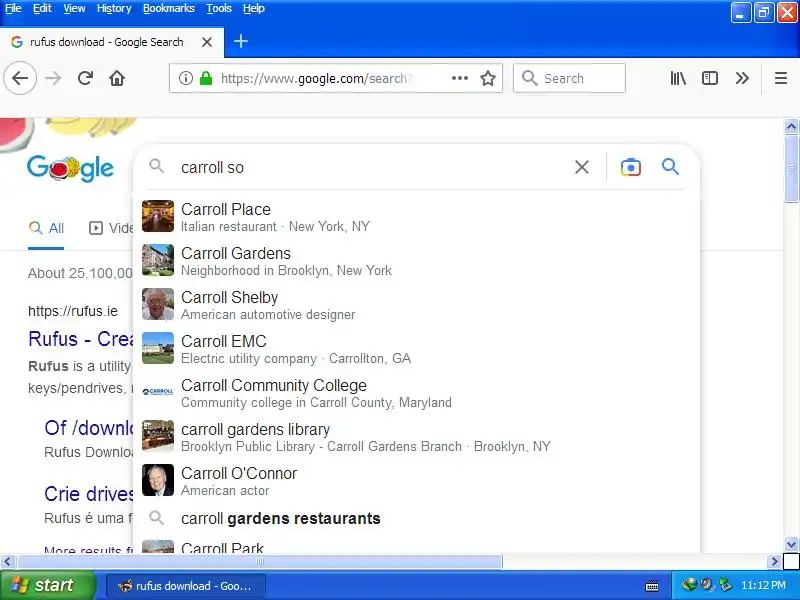Open a new tab with plus icon
Screen dimensions: 800x600
click(241, 41)
